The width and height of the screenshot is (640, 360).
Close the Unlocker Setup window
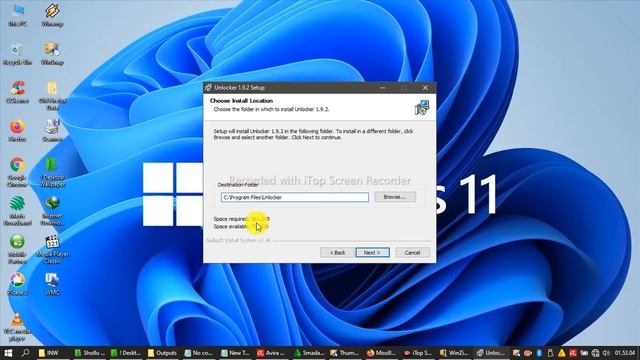[425, 87]
